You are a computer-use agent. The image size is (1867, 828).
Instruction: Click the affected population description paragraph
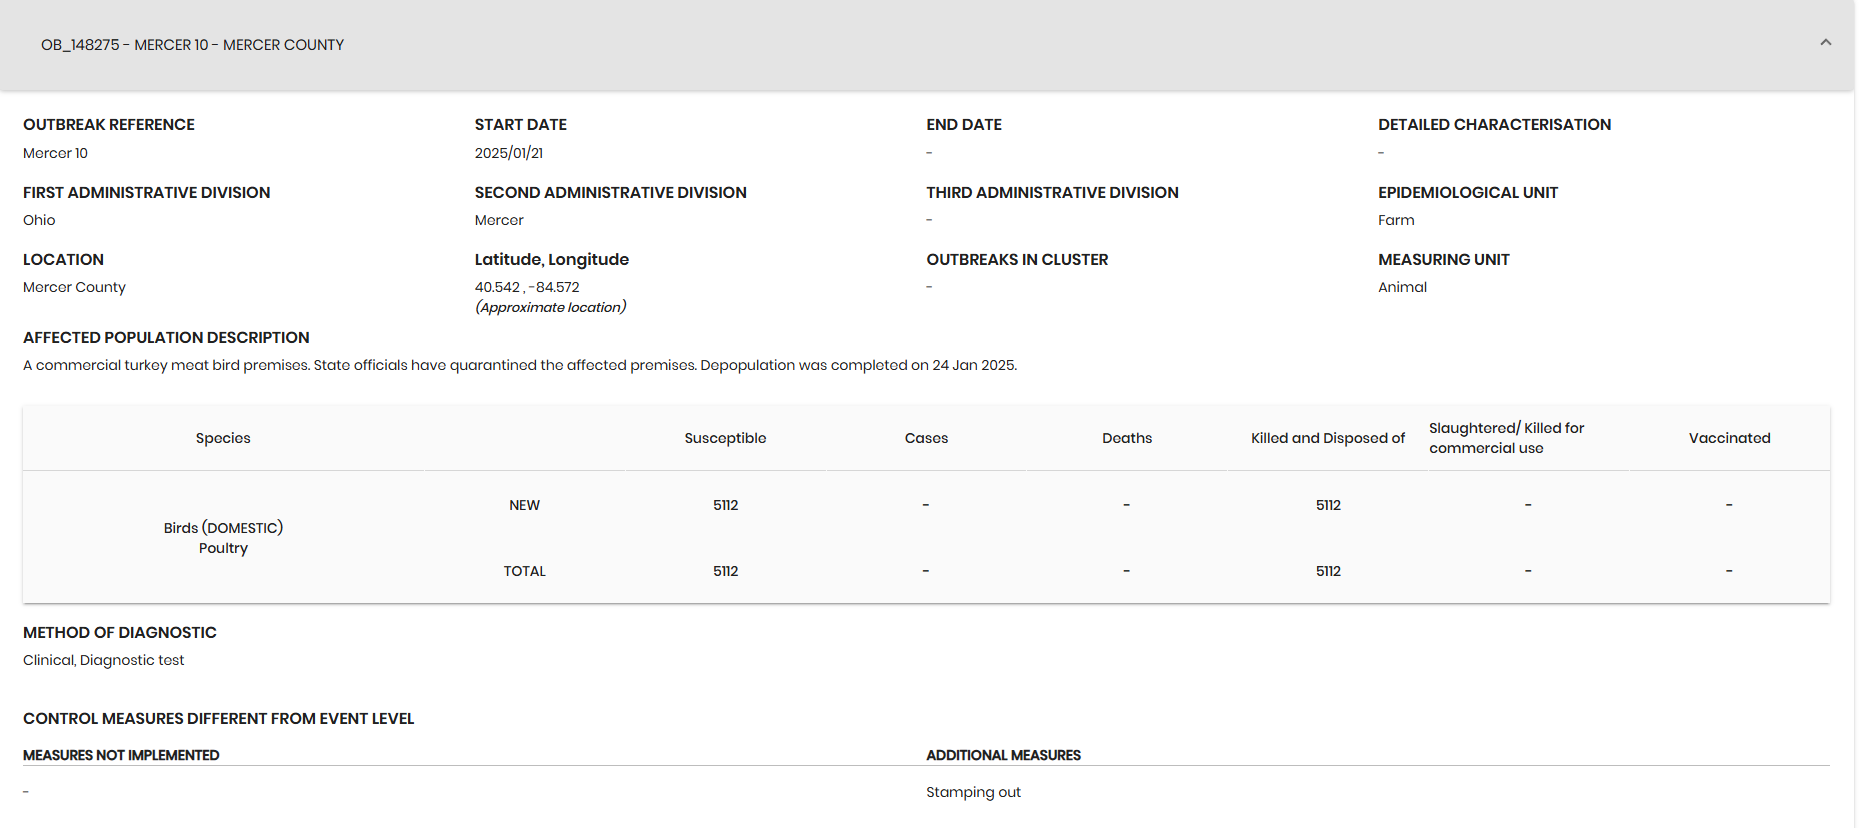point(520,365)
